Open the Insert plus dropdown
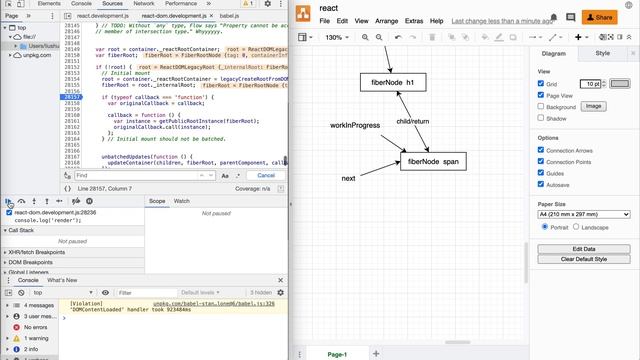Screen dimensions: 640x360 tap(582, 37)
